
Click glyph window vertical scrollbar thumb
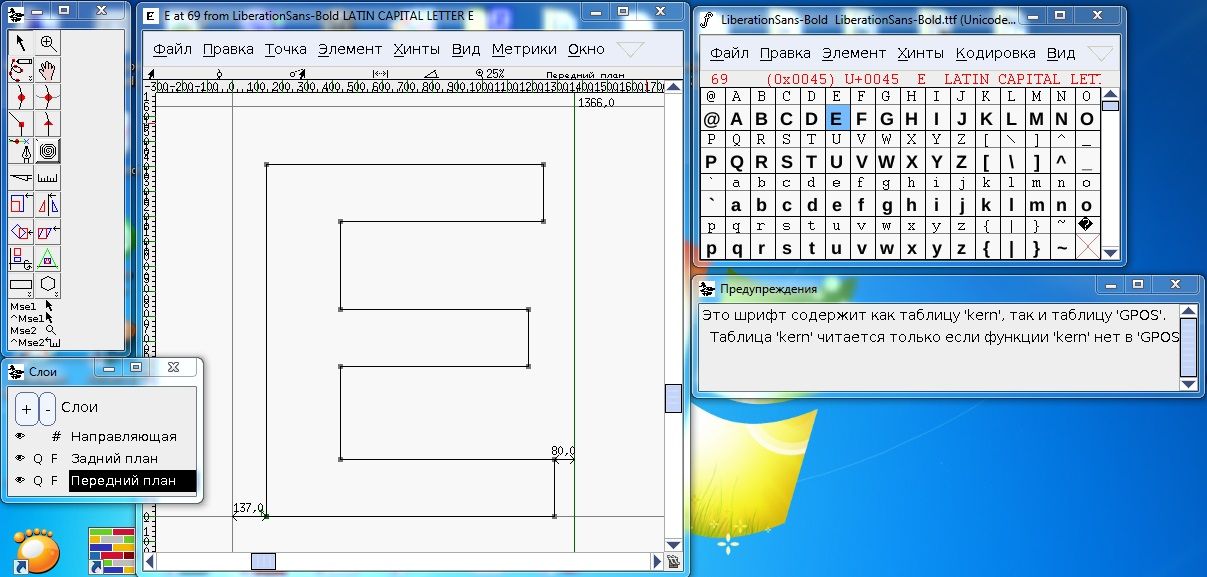pos(674,398)
